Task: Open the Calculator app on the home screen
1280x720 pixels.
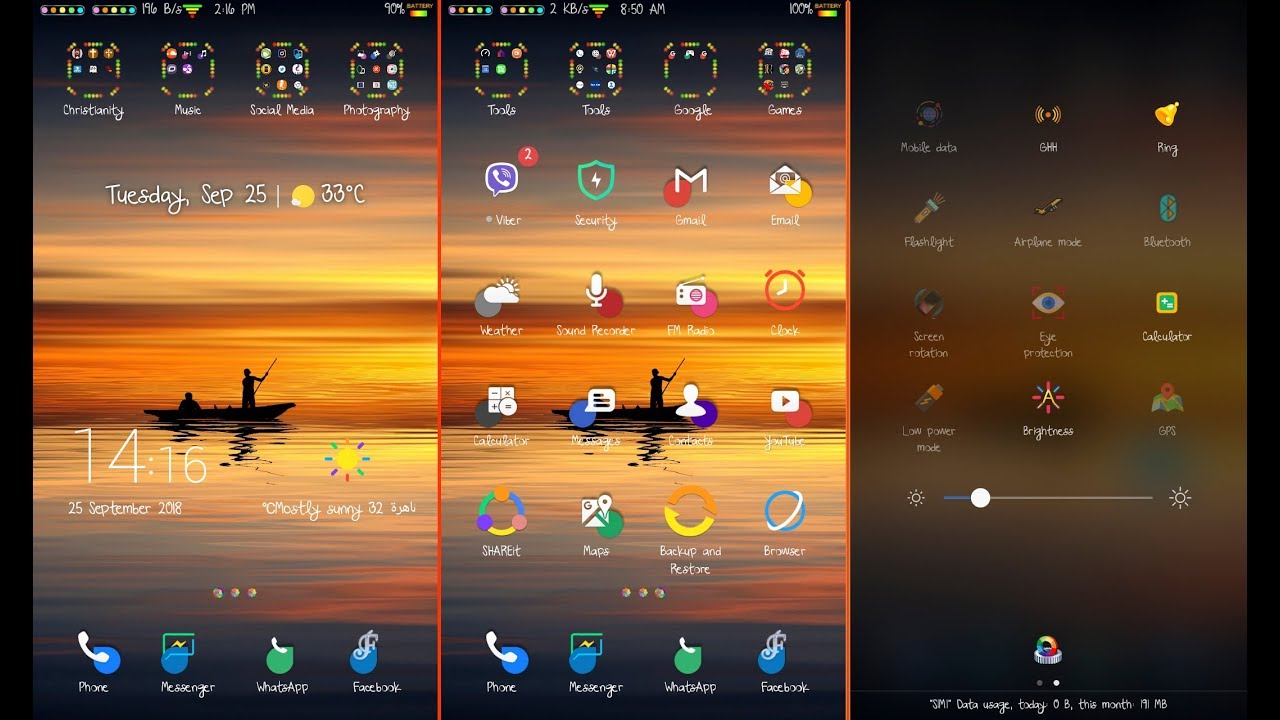Action: 497,403
